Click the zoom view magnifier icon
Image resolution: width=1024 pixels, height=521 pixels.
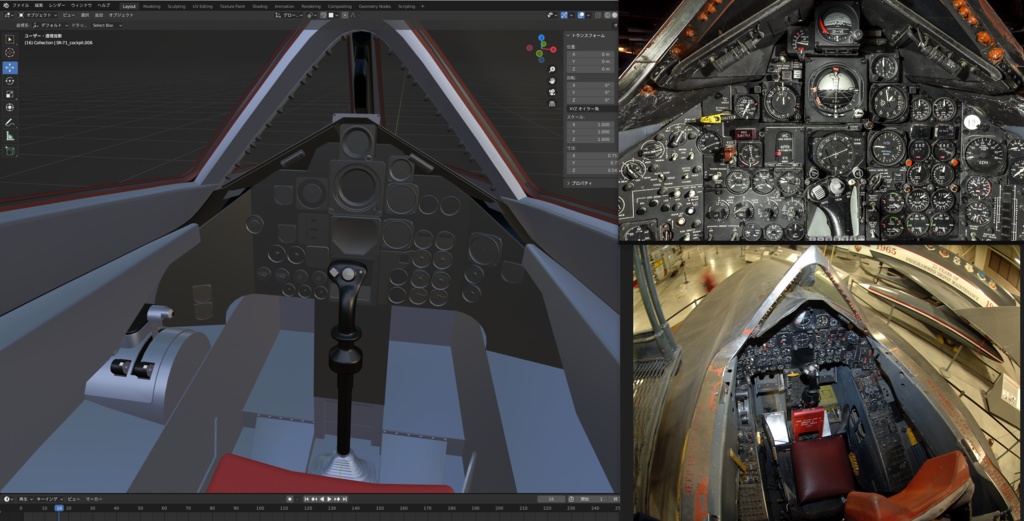coord(552,69)
